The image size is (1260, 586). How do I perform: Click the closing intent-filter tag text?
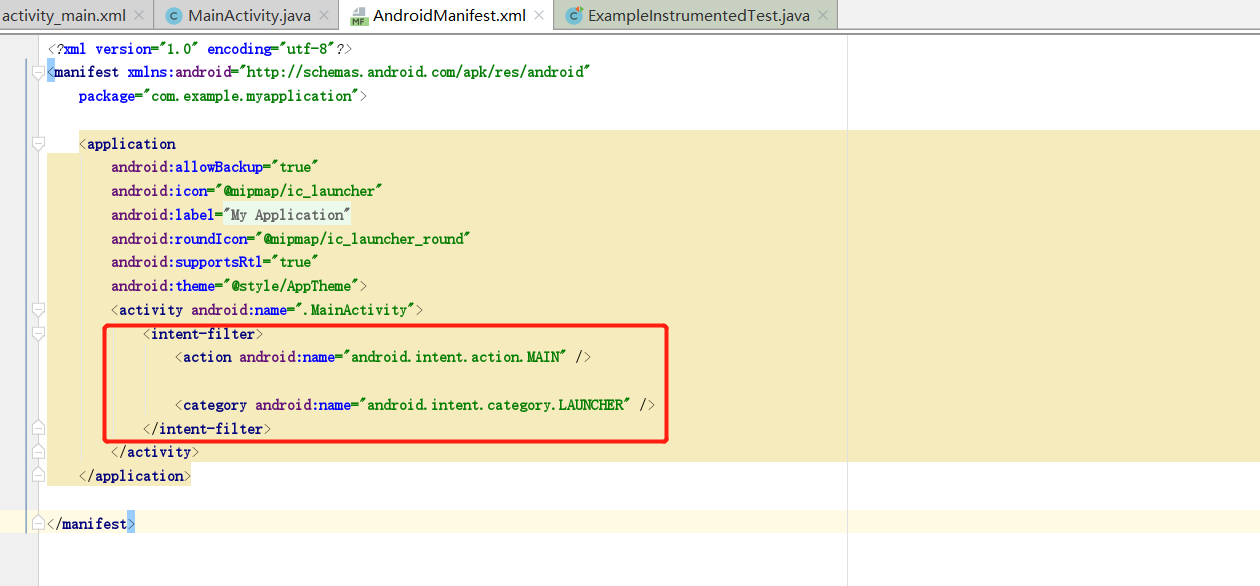[207, 429]
